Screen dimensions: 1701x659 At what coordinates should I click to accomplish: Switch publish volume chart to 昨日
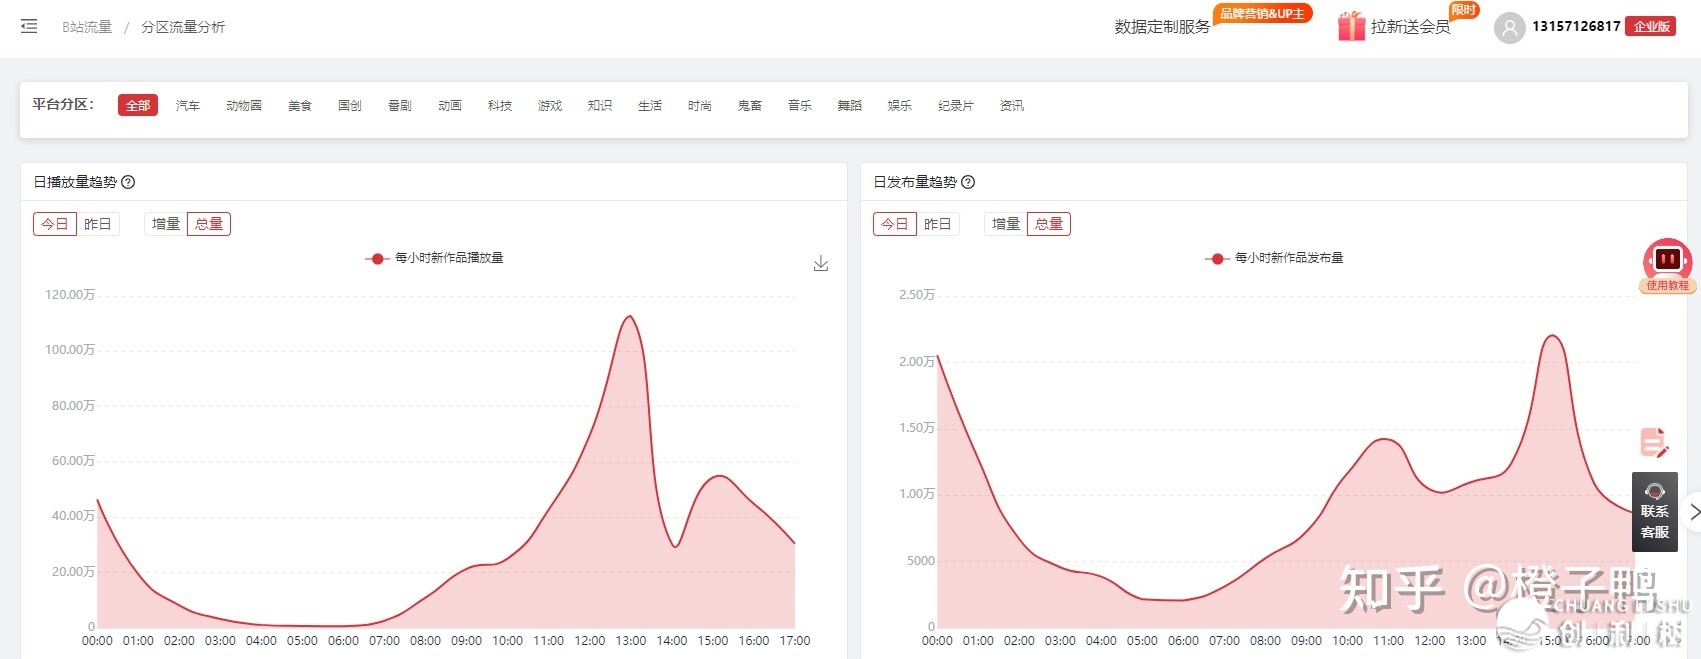pos(938,224)
